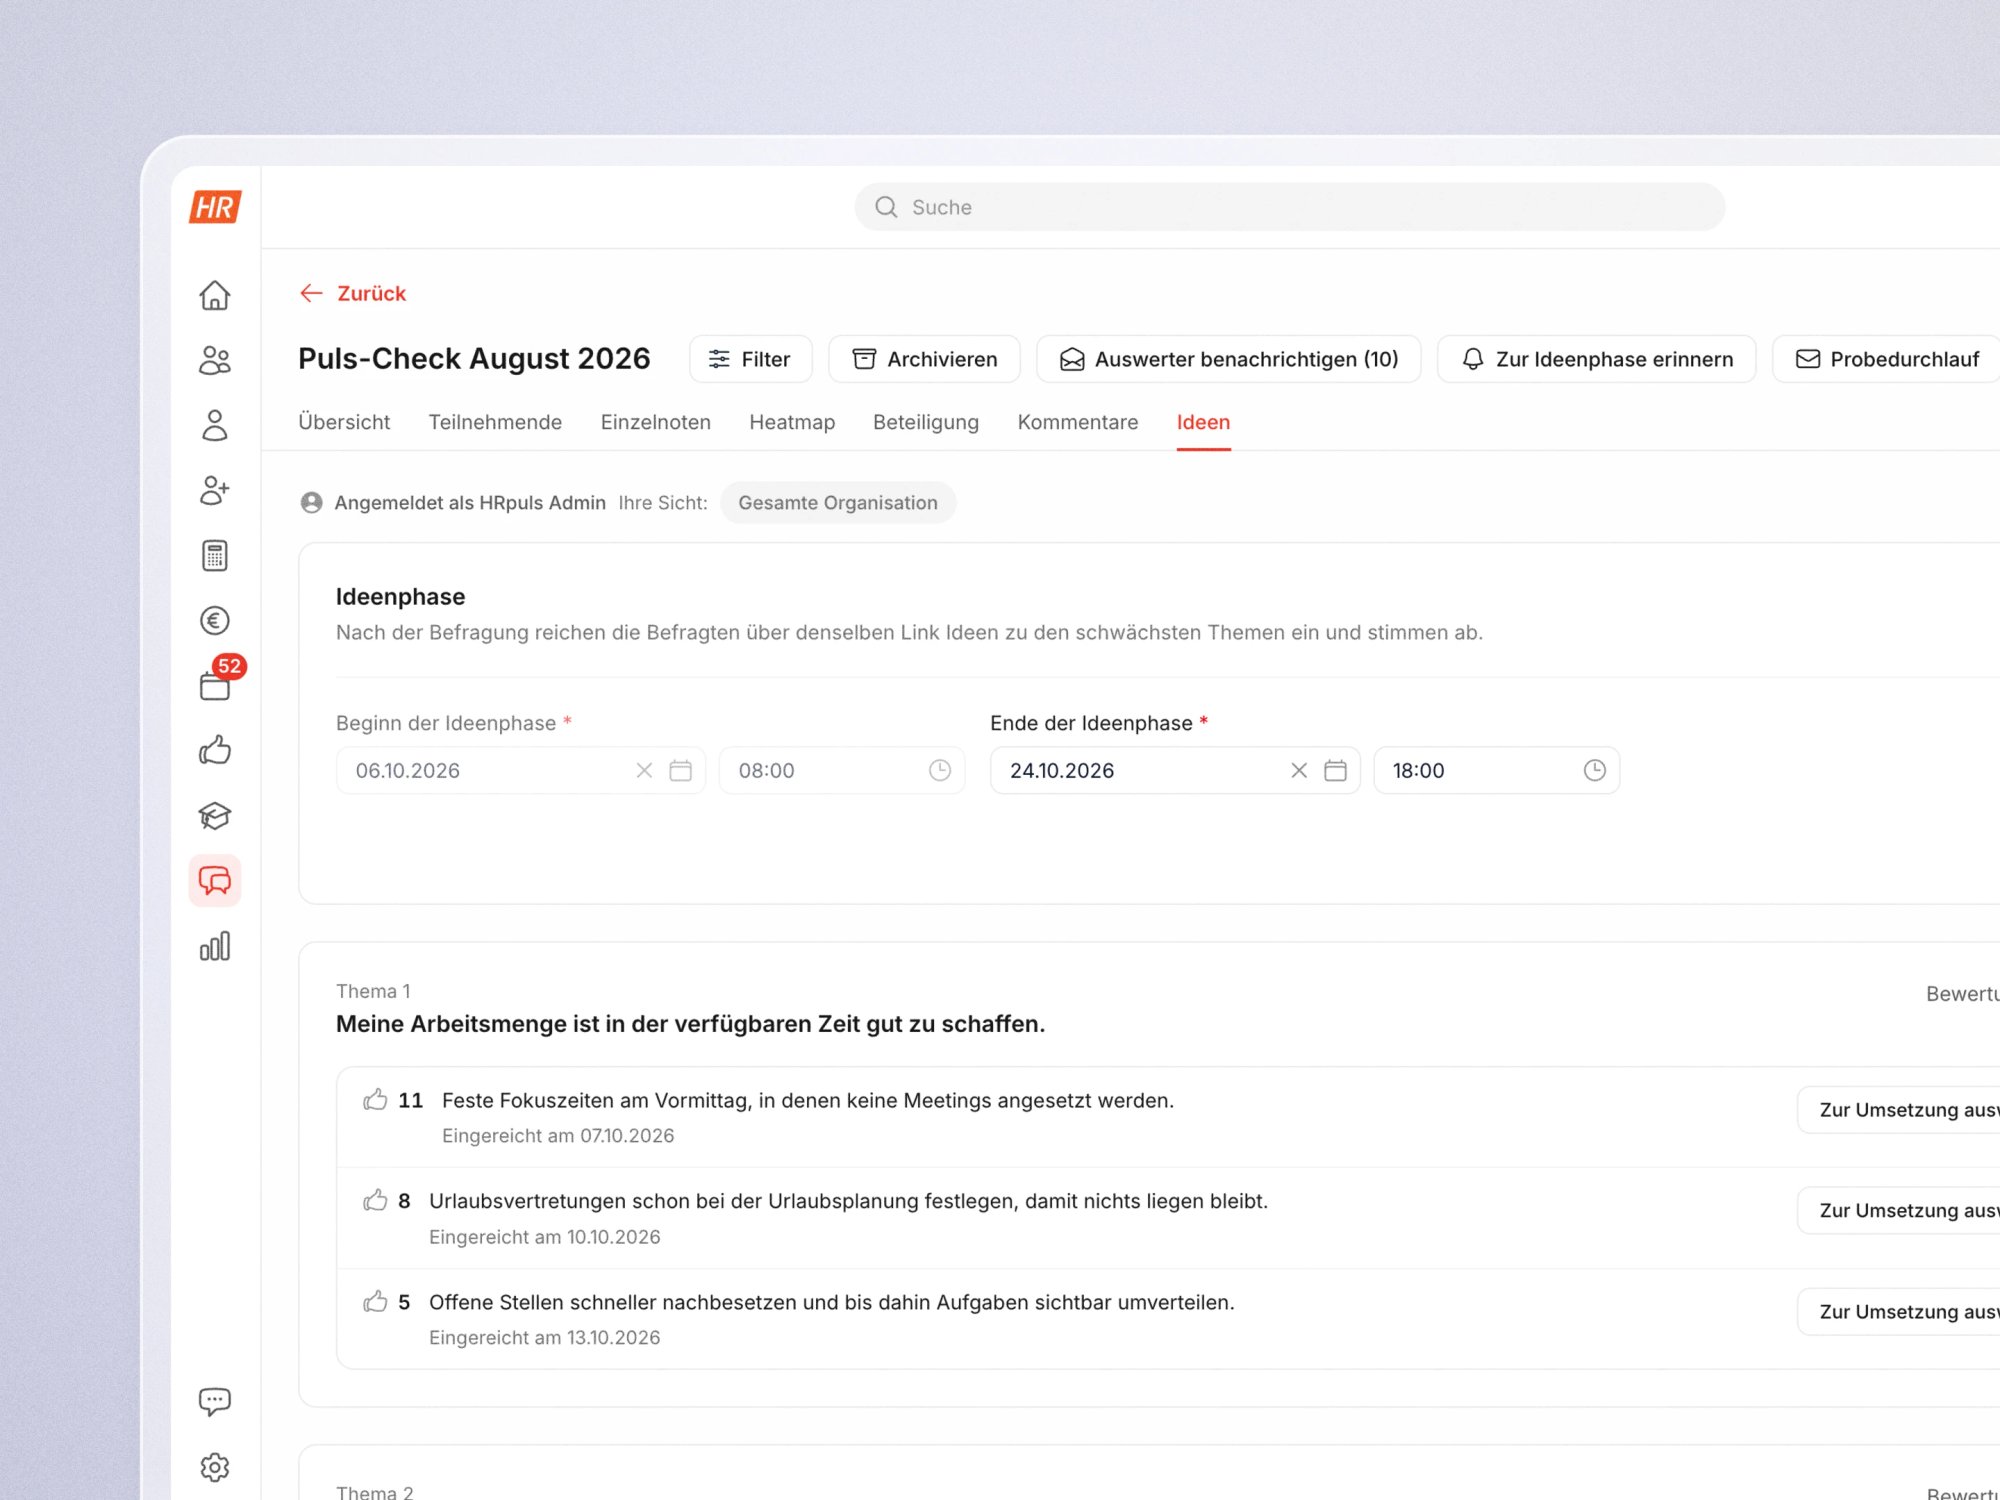This screenshot has height=1500, width=2000.
Task: Go back via Zurück link
Action: (x=353, y=293)
